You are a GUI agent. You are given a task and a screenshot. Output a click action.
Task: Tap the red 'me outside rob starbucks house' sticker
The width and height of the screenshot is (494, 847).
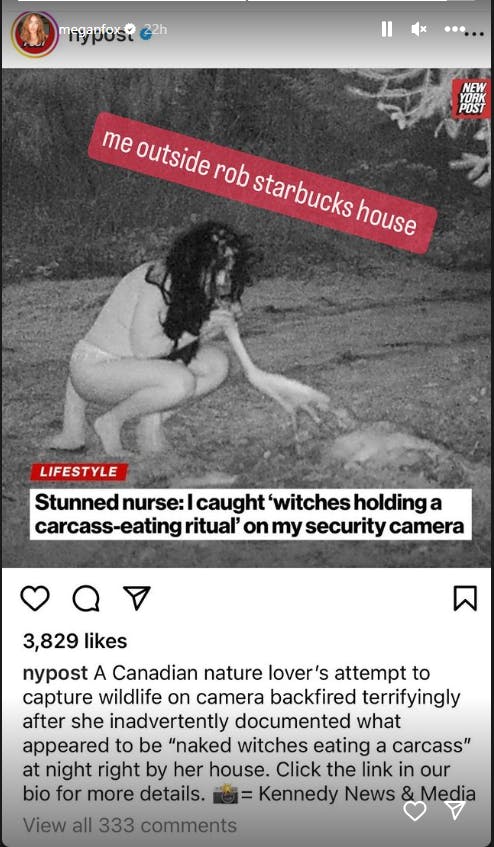pyautogui.click(x=262, y=183)
